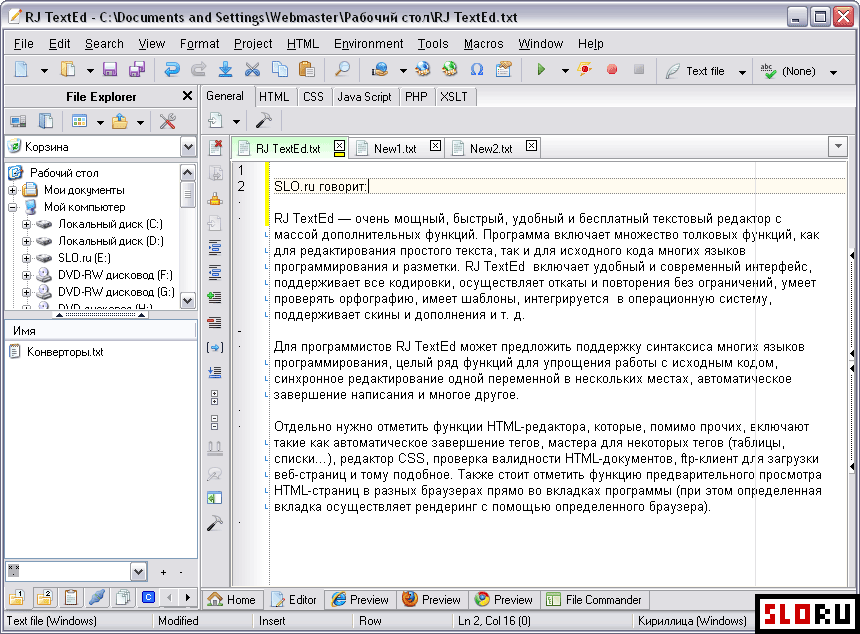Viewport: 860px width, 634px height.
Task: Select the file Конверторы.txt
Action: [65, 352]
